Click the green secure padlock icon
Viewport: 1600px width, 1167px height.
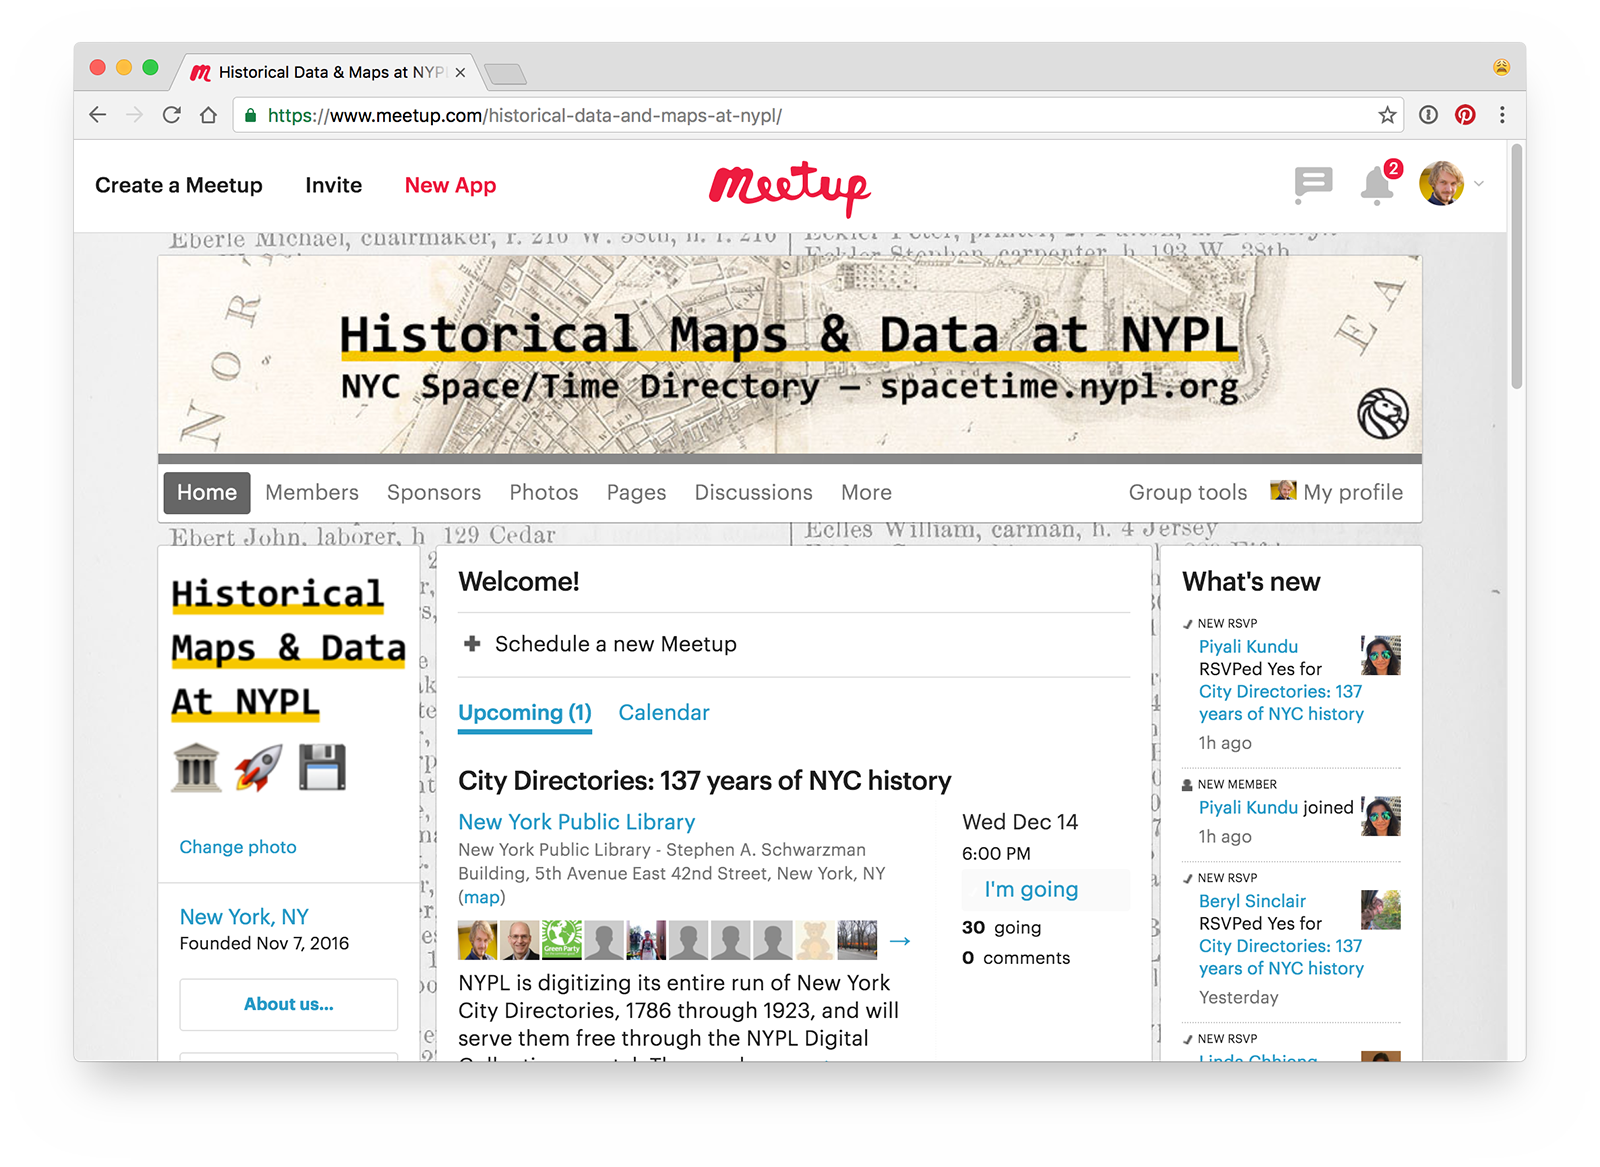coord(250,115)
